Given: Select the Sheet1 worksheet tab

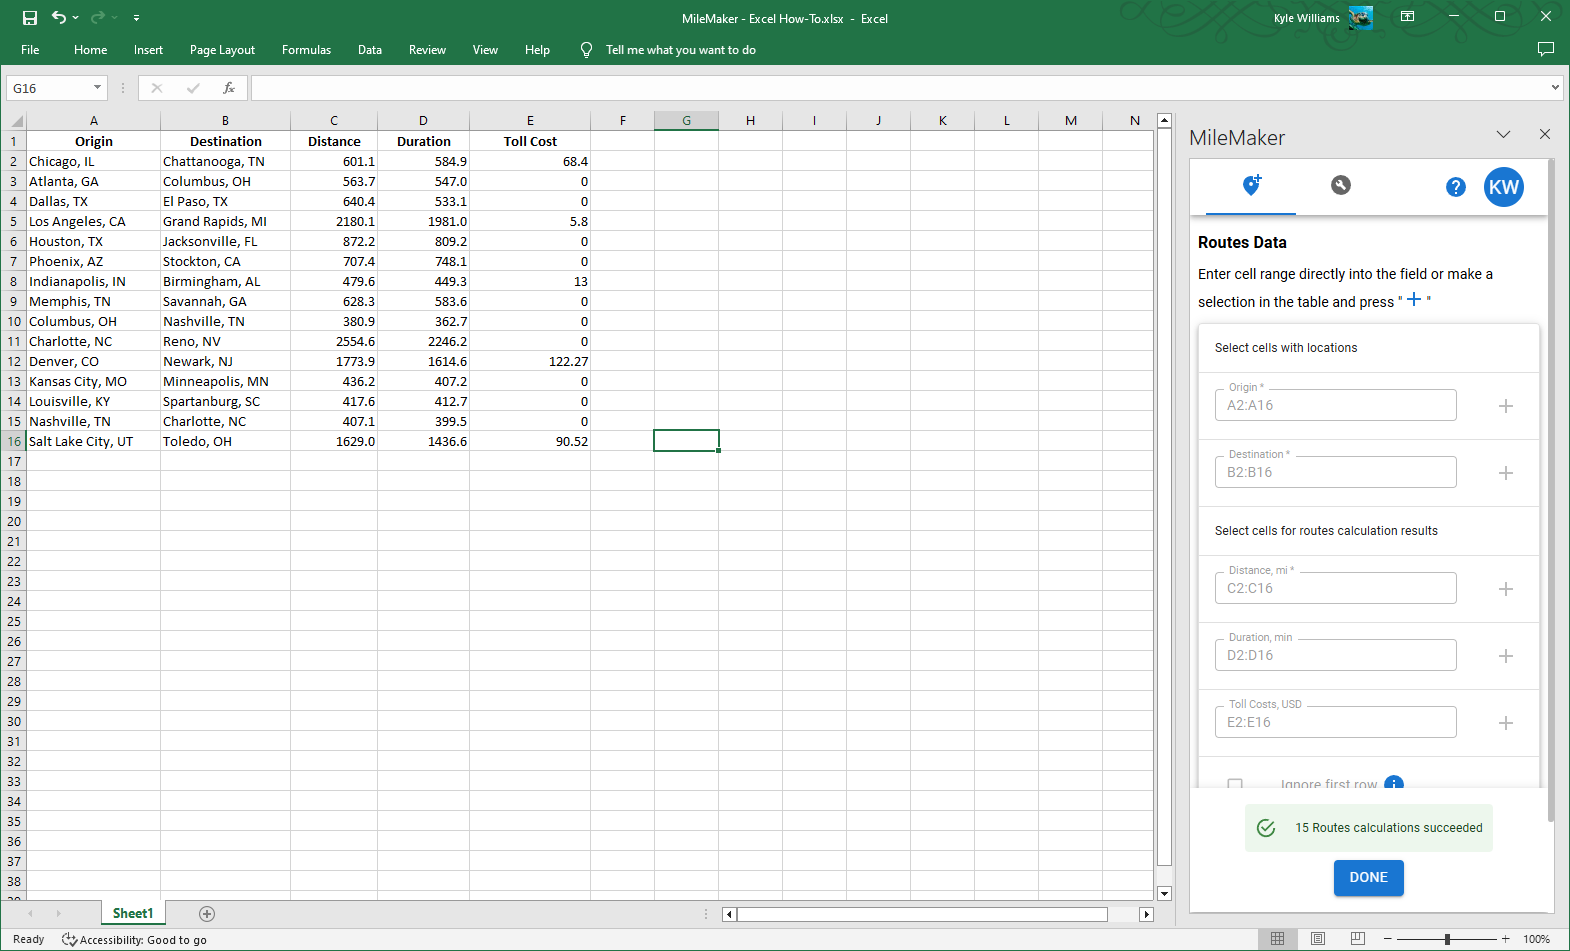Looking at the screenshot, I should coord(133,913).
